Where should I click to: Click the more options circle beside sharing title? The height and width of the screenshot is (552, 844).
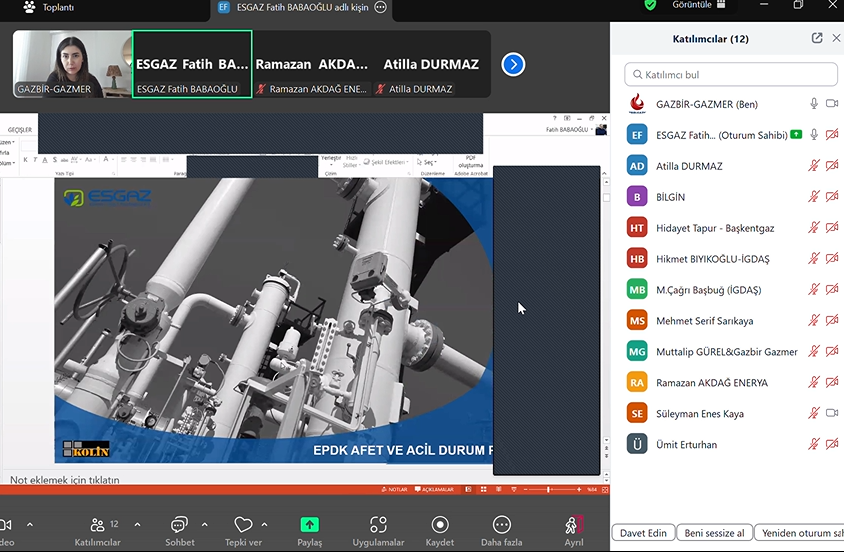(x=381, y=7)
